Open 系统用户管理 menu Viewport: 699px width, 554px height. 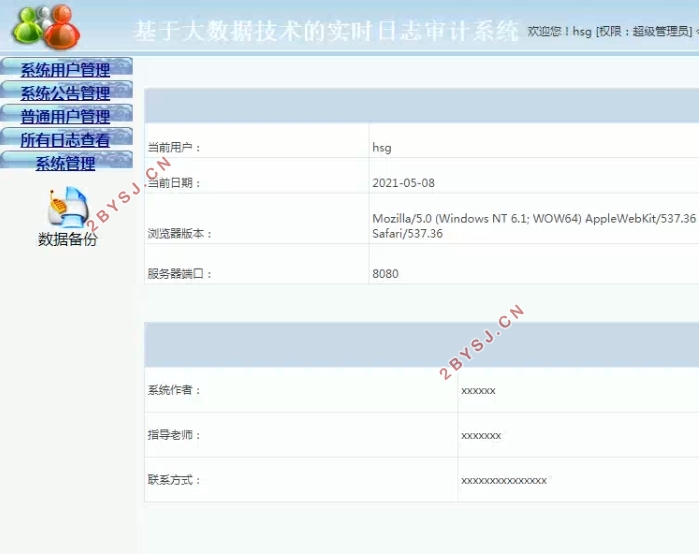pos(66,70)
